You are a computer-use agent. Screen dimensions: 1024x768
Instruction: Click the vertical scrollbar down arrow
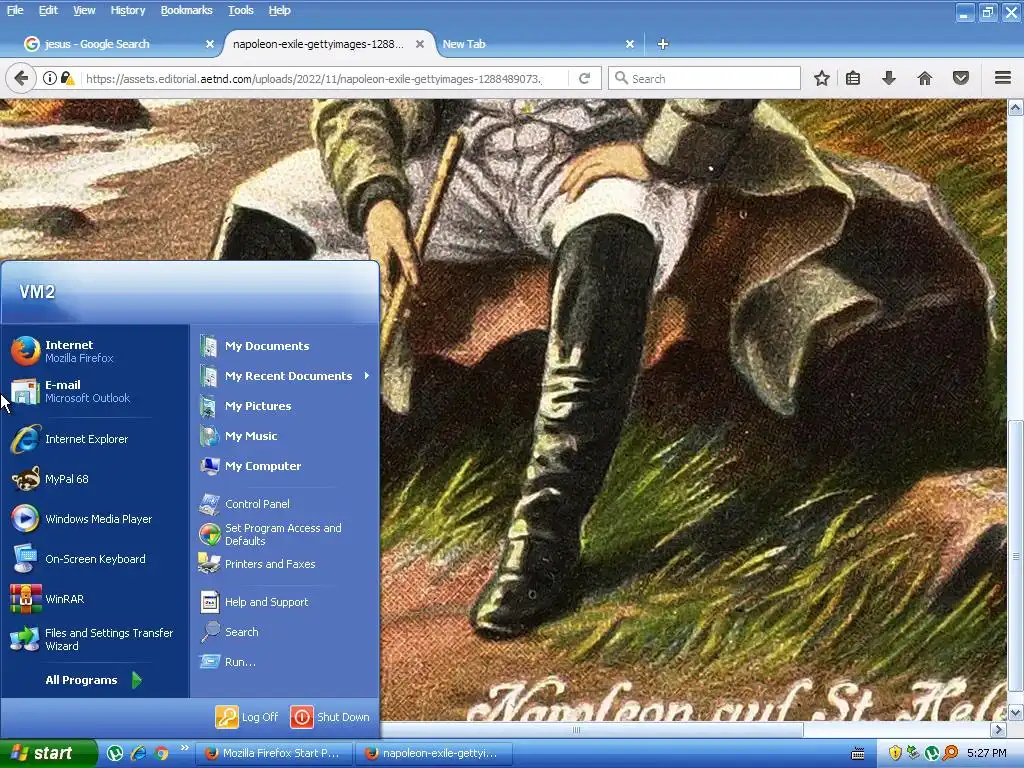(x=1016, y=712)
